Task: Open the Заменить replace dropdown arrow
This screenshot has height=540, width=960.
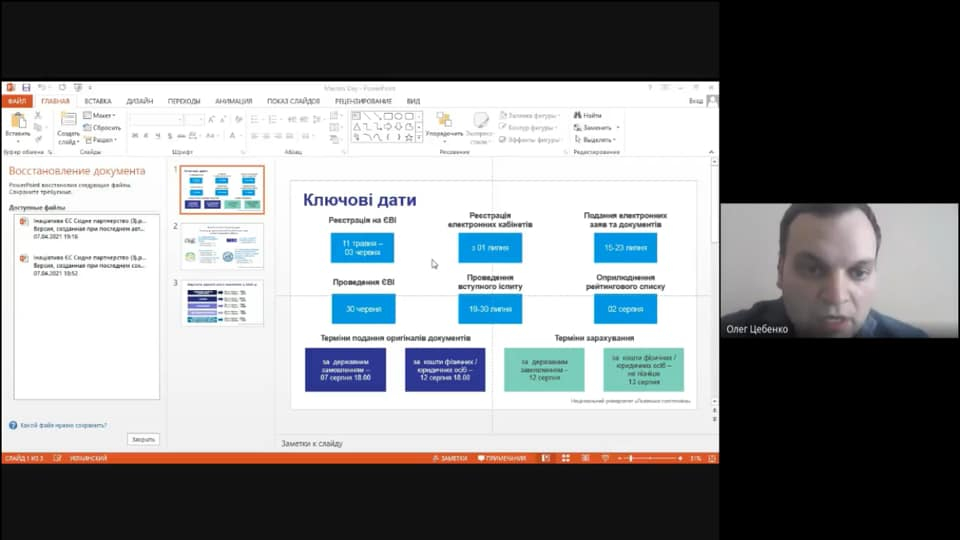Action: [618, 127]
